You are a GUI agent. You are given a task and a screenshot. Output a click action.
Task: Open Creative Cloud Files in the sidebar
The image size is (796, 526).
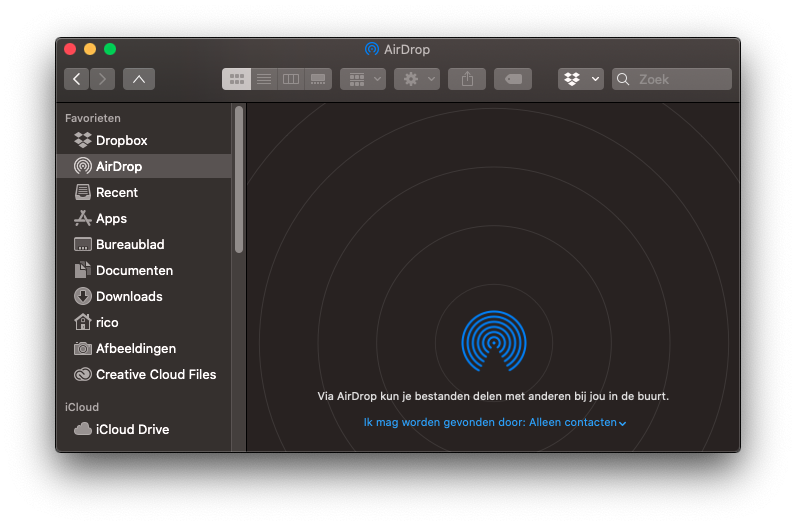coord(144,374)
